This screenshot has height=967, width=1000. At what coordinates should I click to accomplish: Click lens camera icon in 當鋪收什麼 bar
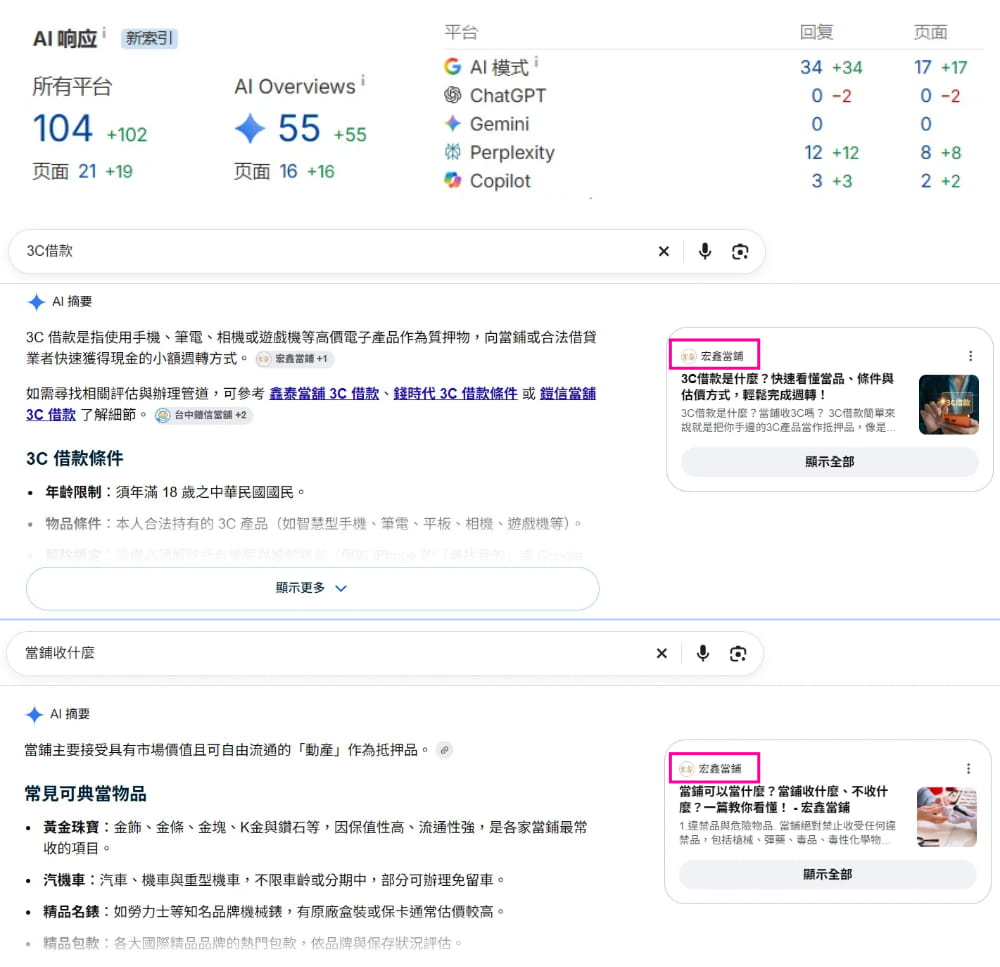(x=738, y=653)
